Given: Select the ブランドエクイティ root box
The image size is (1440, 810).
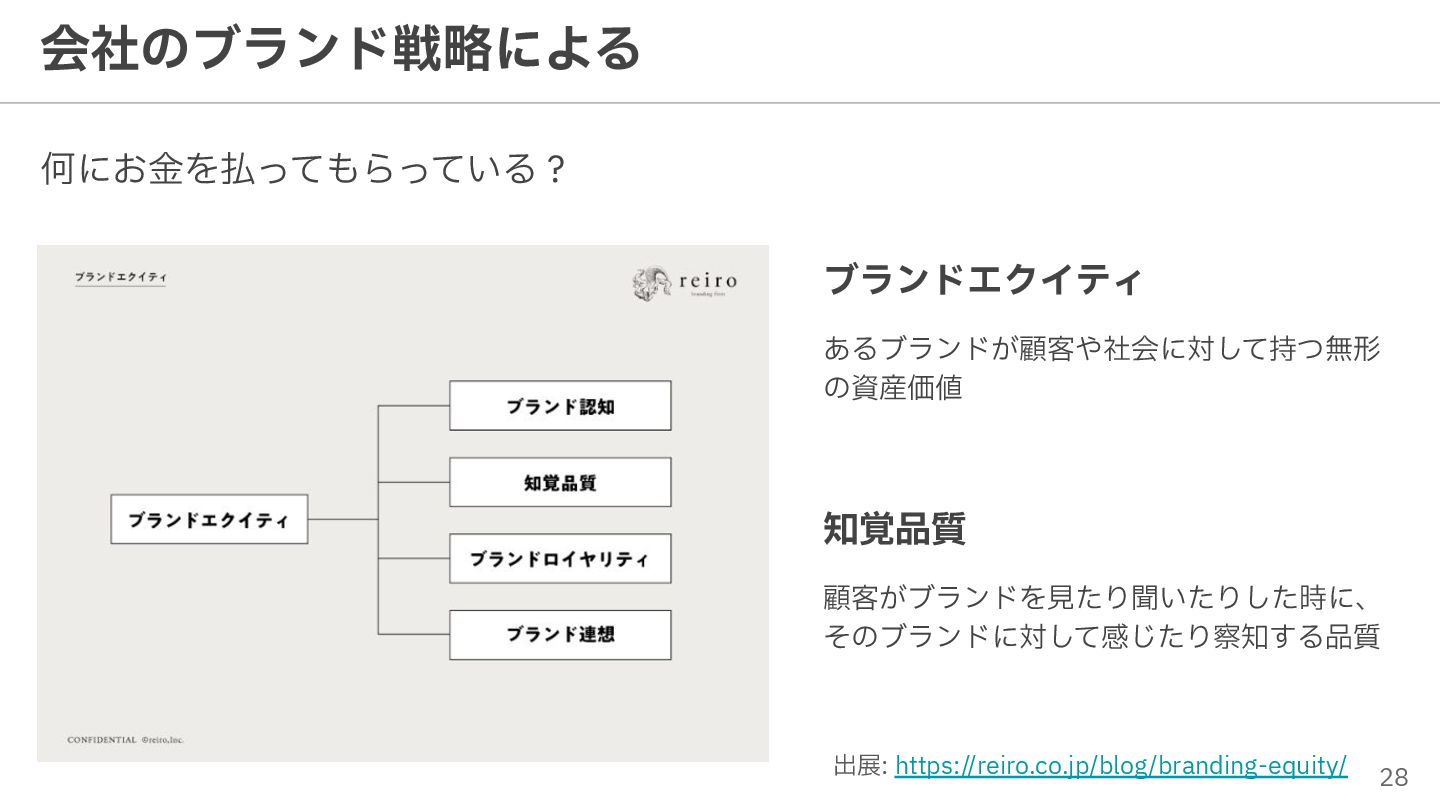Looking at the screenshot, I should (209, 519).
